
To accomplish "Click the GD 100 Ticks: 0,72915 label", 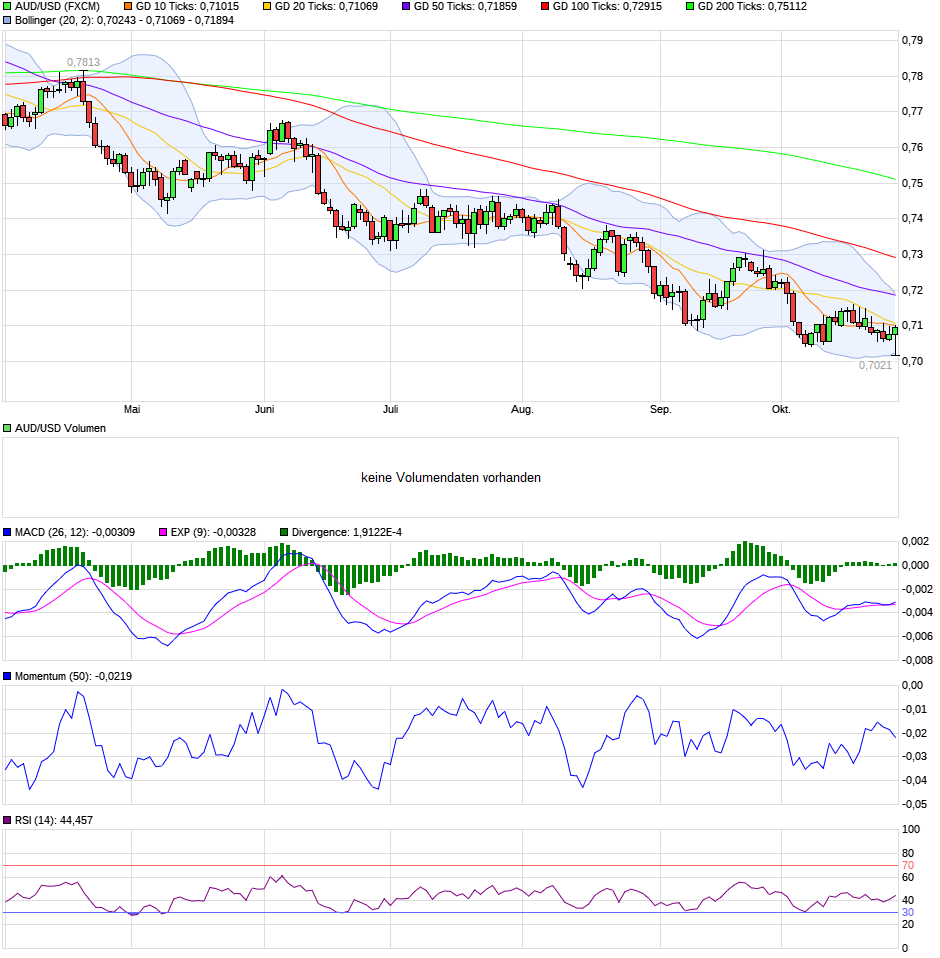I will click(x=607, y=7).
